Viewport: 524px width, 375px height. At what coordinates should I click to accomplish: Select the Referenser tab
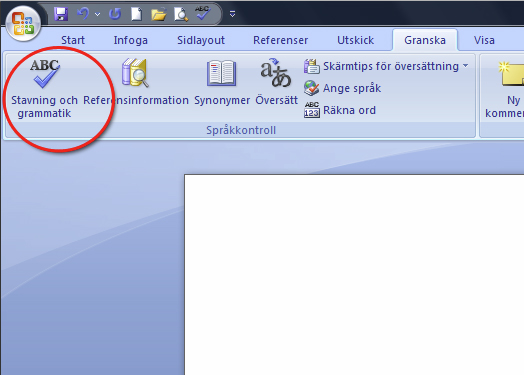tap(280, 40)
